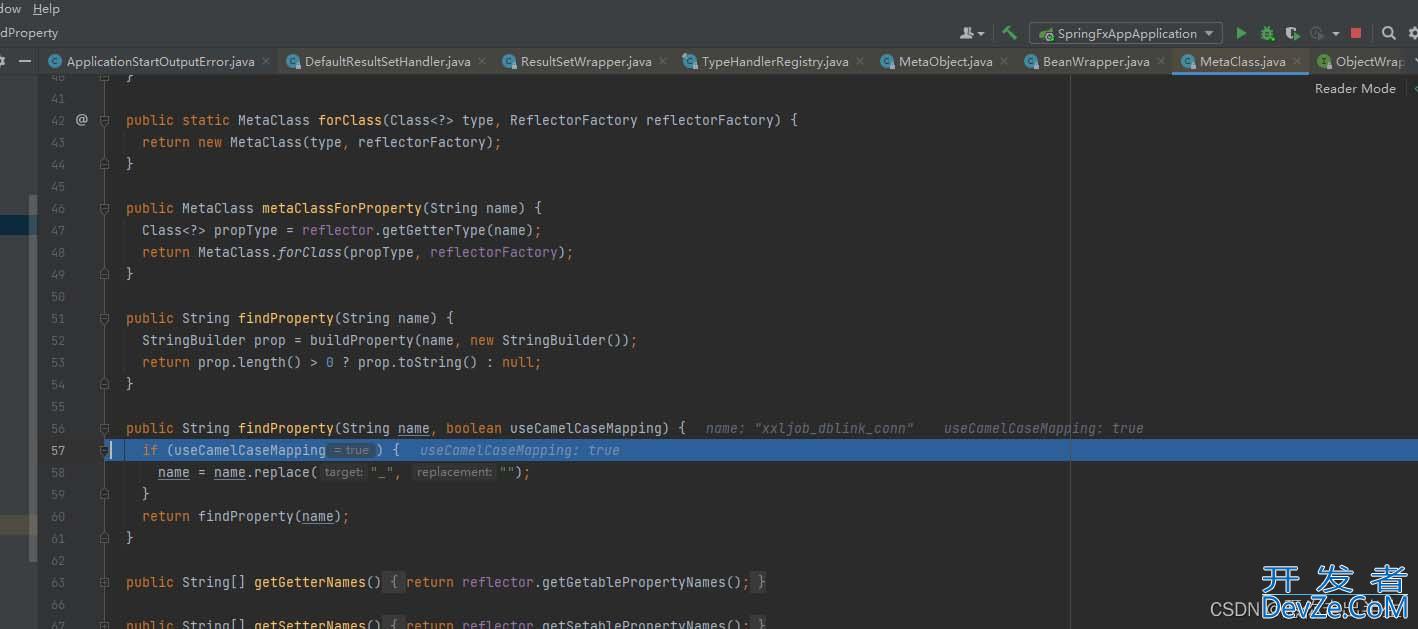Click the profiler run icon
This screenshot has width=1418, height=629.
tap(1317, 33)
